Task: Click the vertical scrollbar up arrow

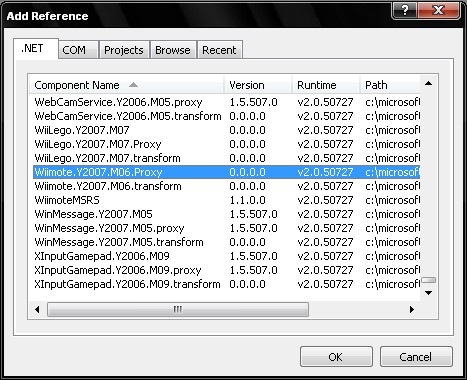Action: pos(429,84)
